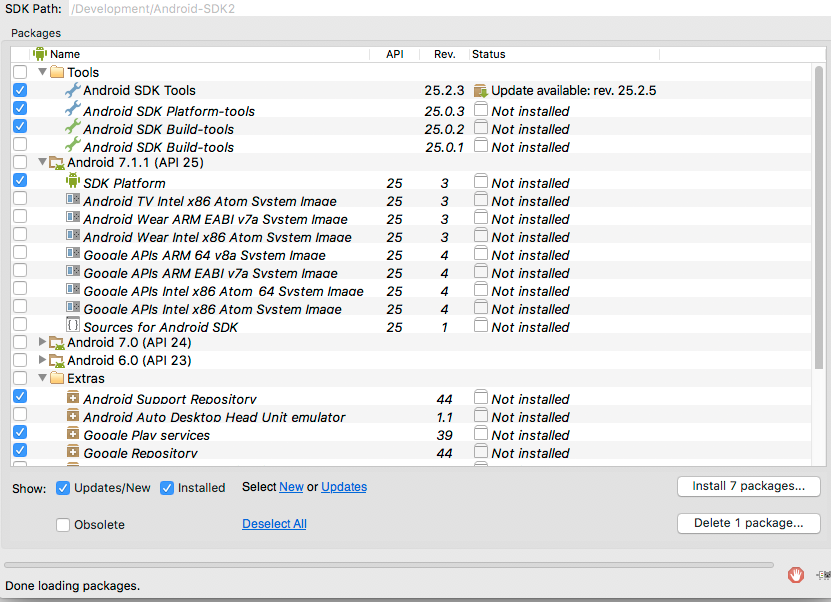Viewport: 831px width, 602px height.
Task: Click the Android Wear Intel x86 Atom image icon
Action: [x=73, y=235]
